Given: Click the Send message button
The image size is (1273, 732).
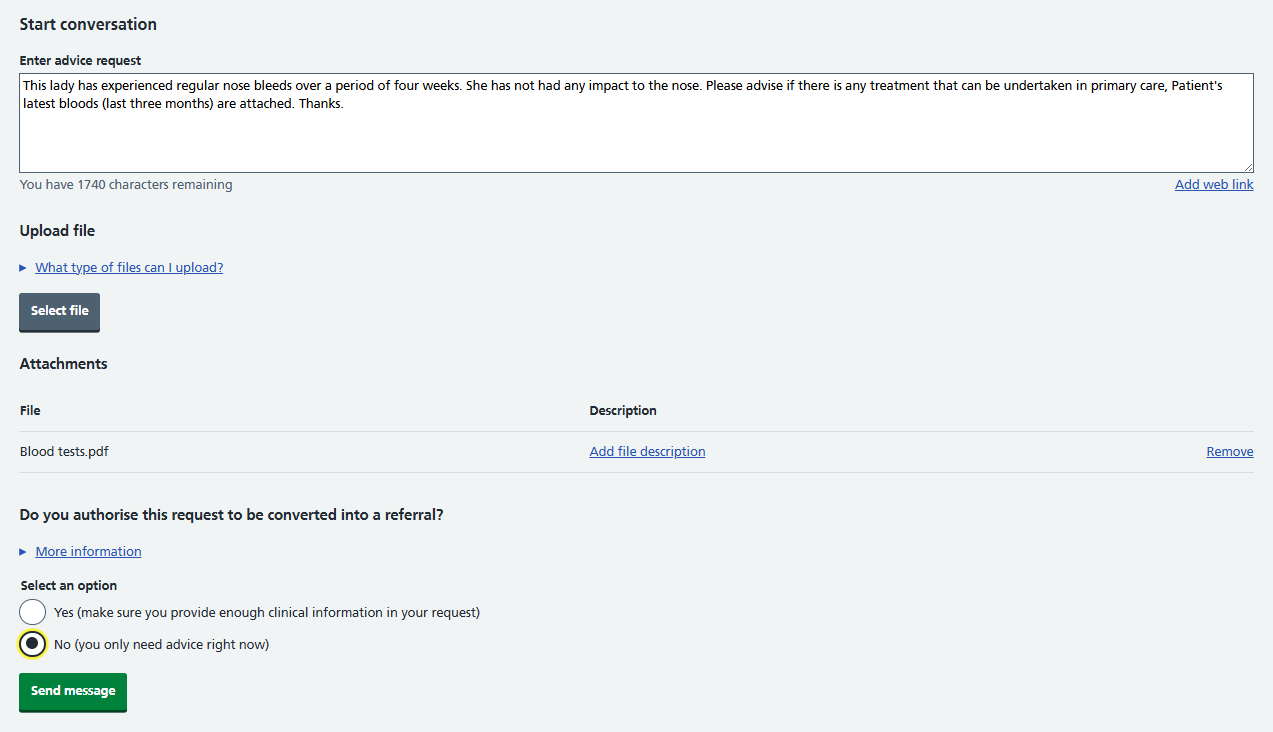Looking at the screenshot, I should (x=73, y=692).
